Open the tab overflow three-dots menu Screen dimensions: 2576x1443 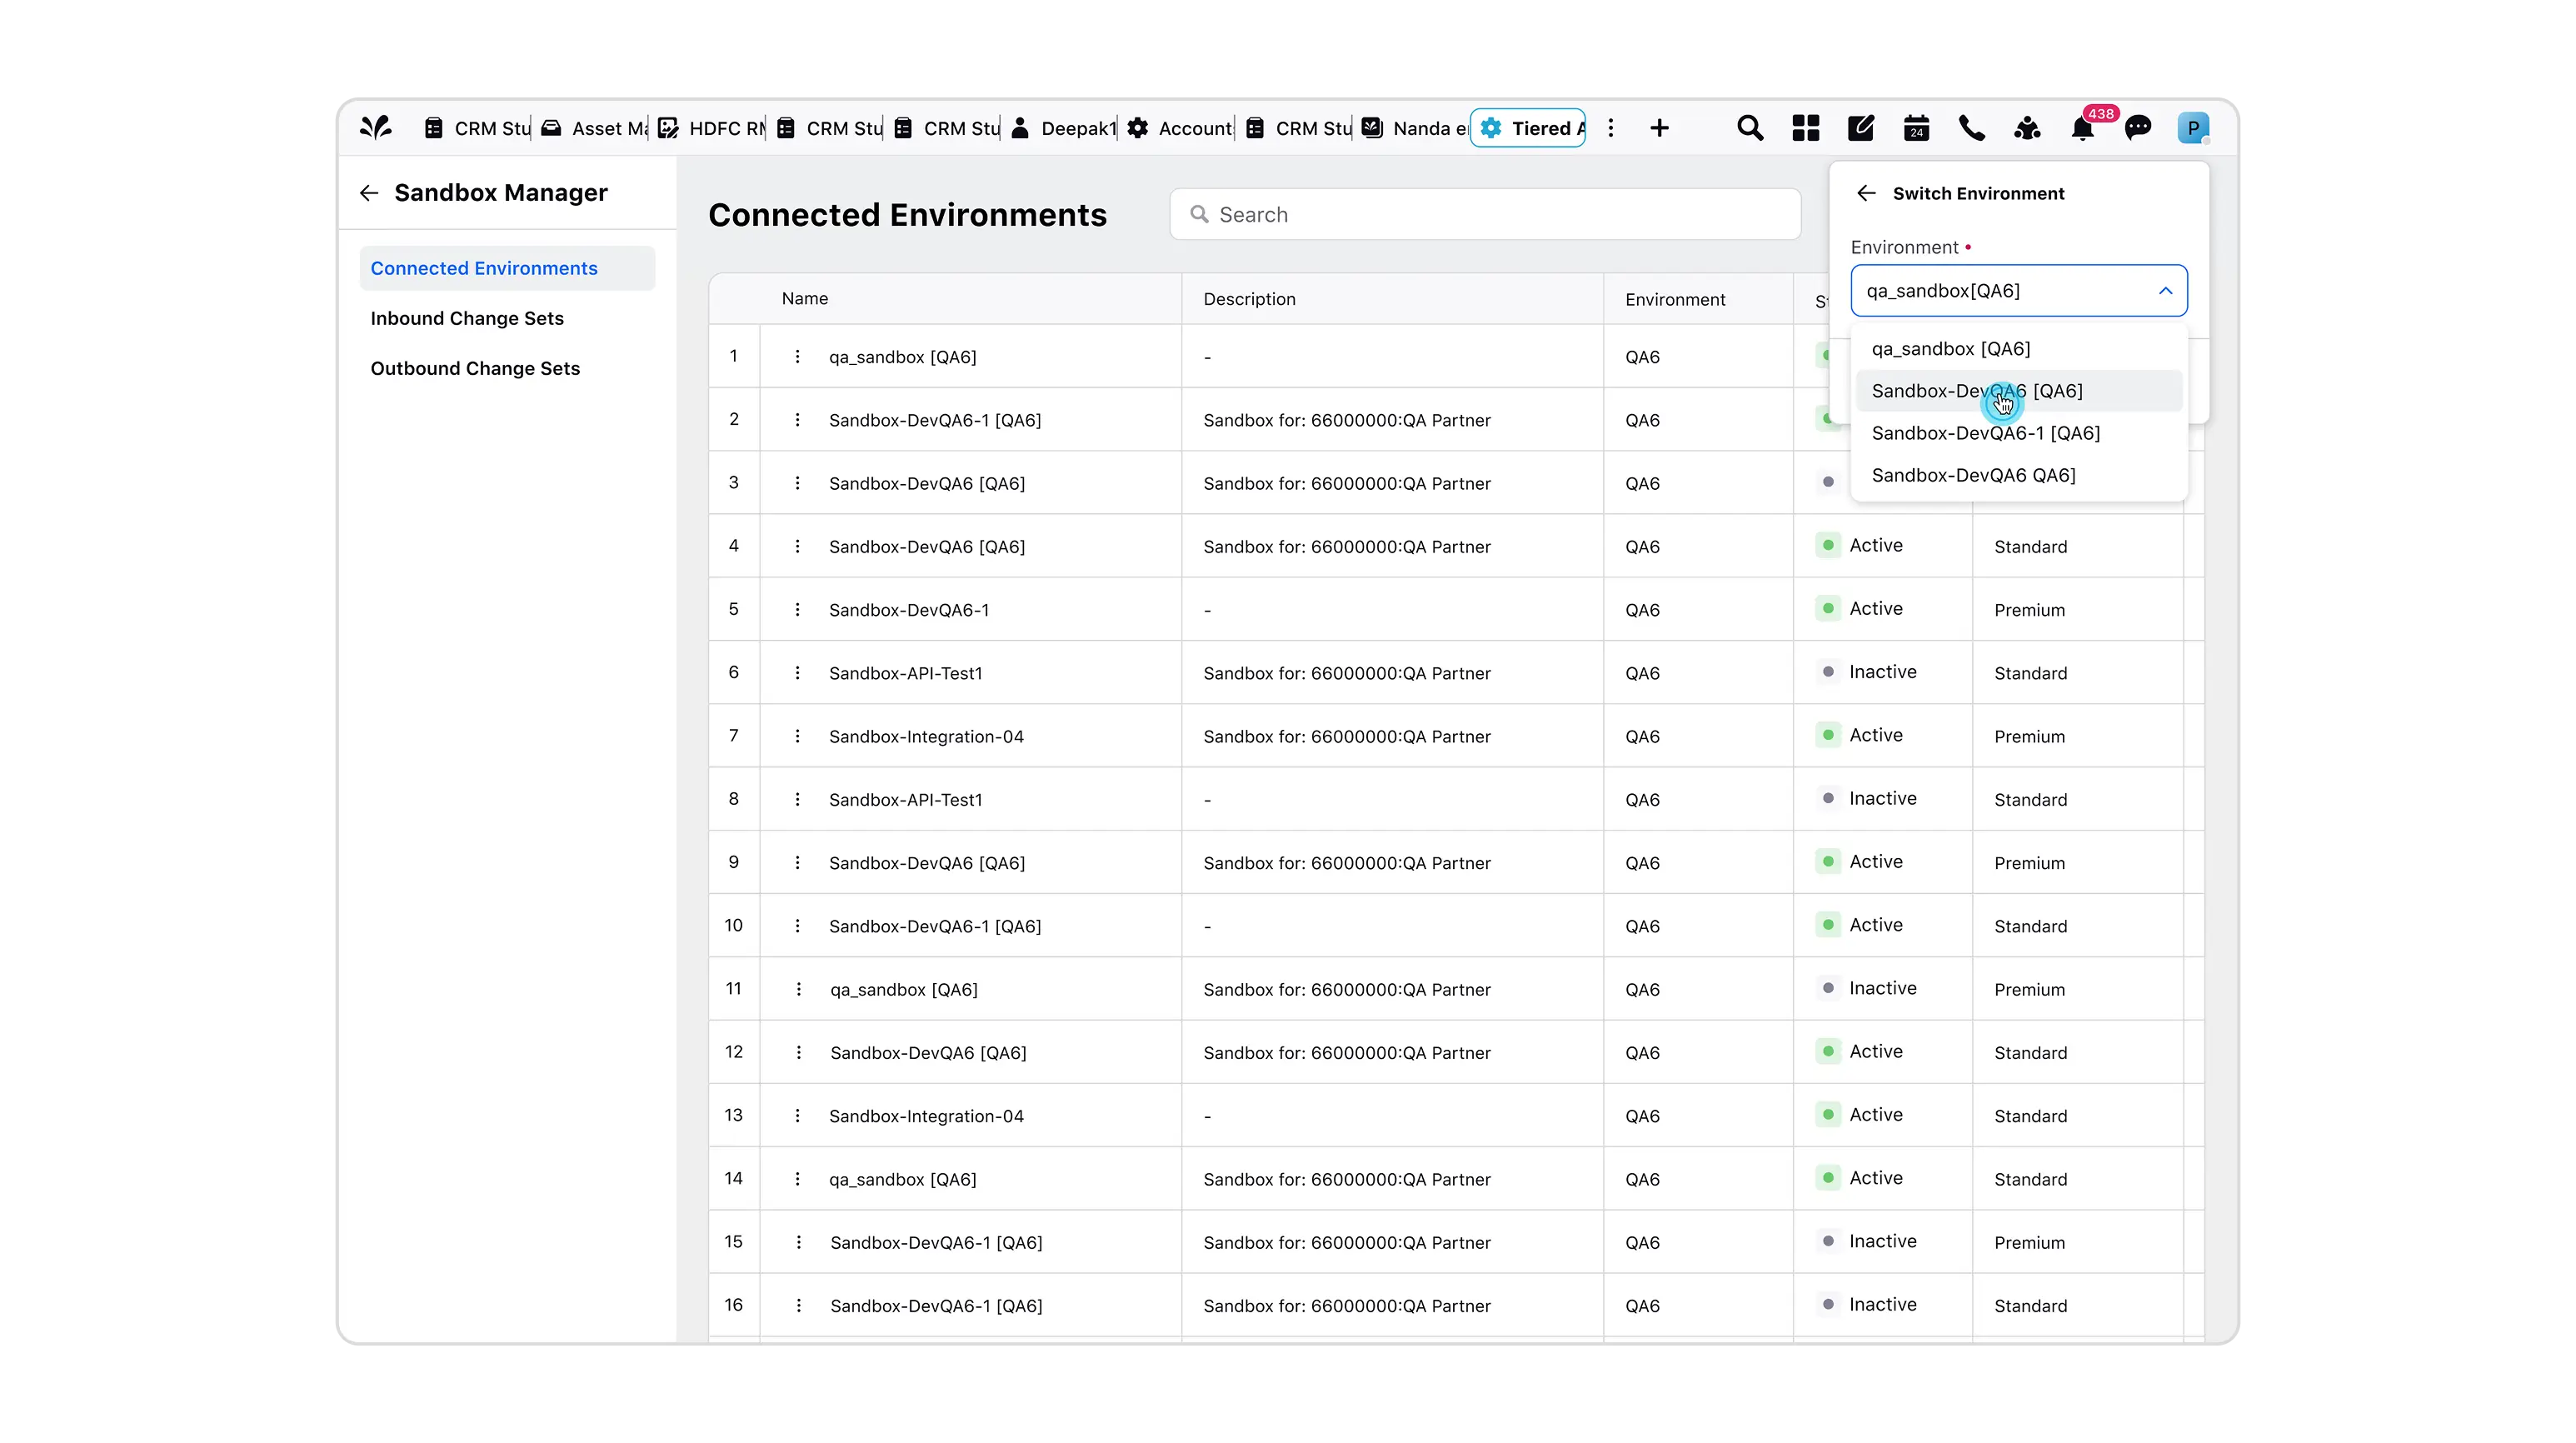click(x=1611, y=128)
